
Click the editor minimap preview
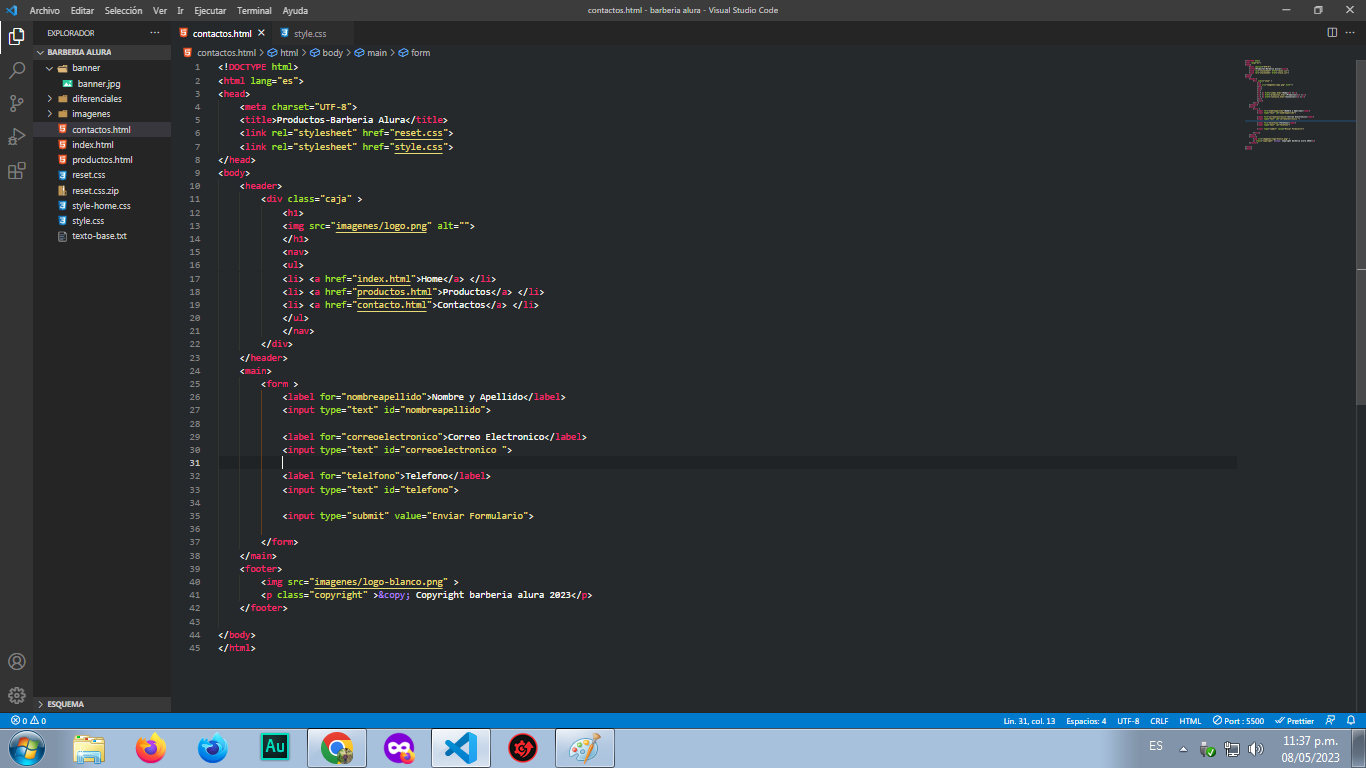click(x=1295, y=105)
